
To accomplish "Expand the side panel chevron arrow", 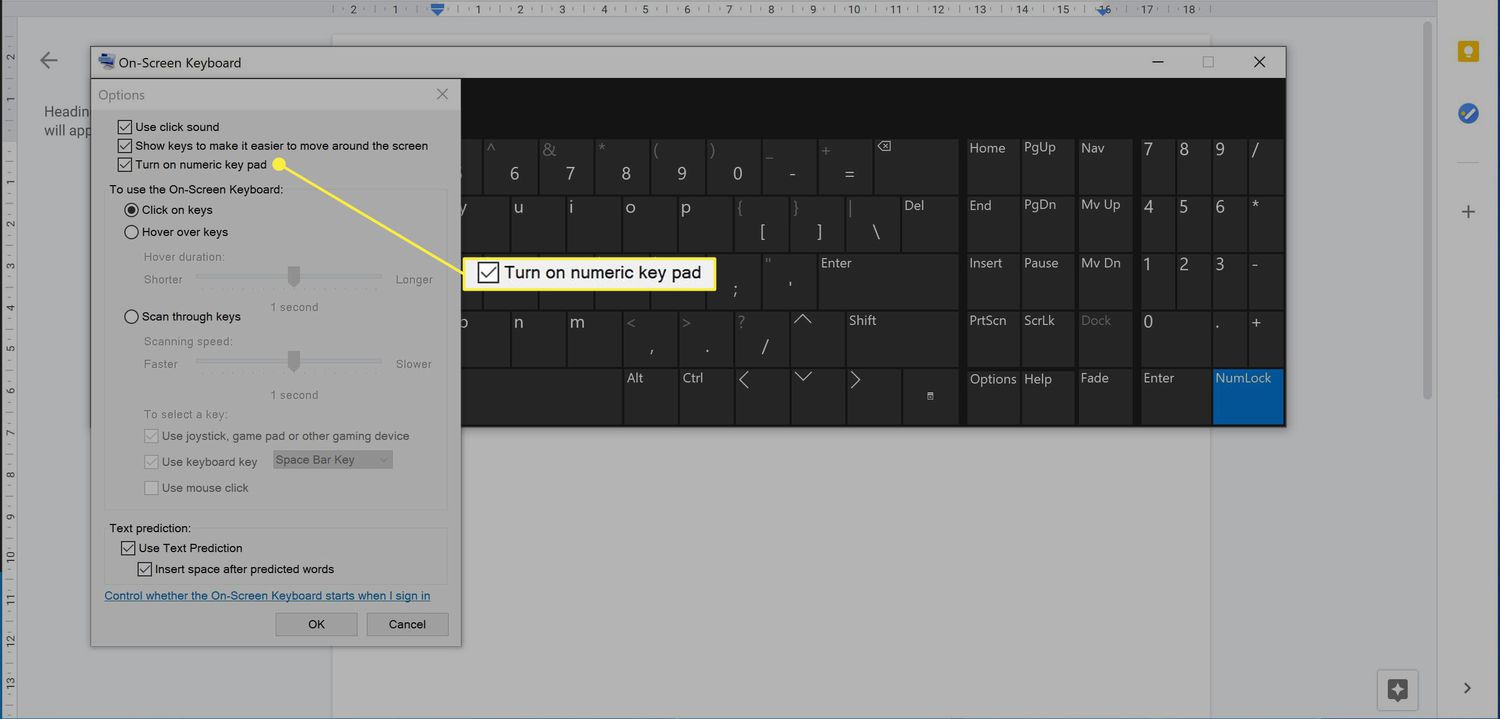I will [1467, 688].
